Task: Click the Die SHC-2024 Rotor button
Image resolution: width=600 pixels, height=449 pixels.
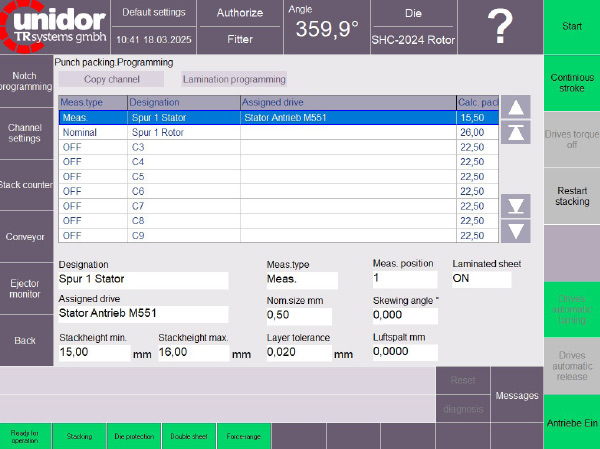Action: pos(413,27)
